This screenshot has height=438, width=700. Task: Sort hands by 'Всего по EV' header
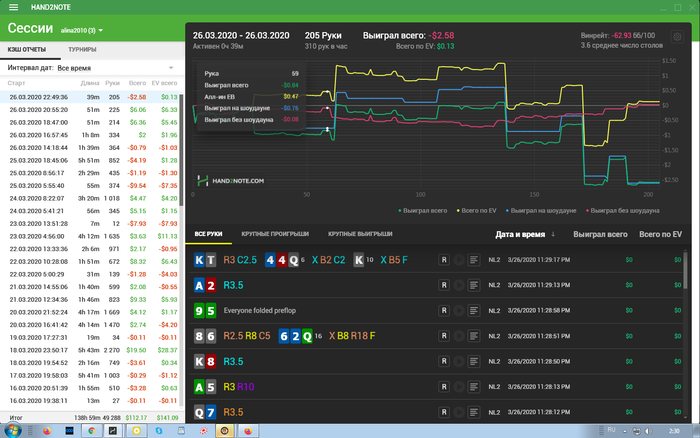coord(660,234)
